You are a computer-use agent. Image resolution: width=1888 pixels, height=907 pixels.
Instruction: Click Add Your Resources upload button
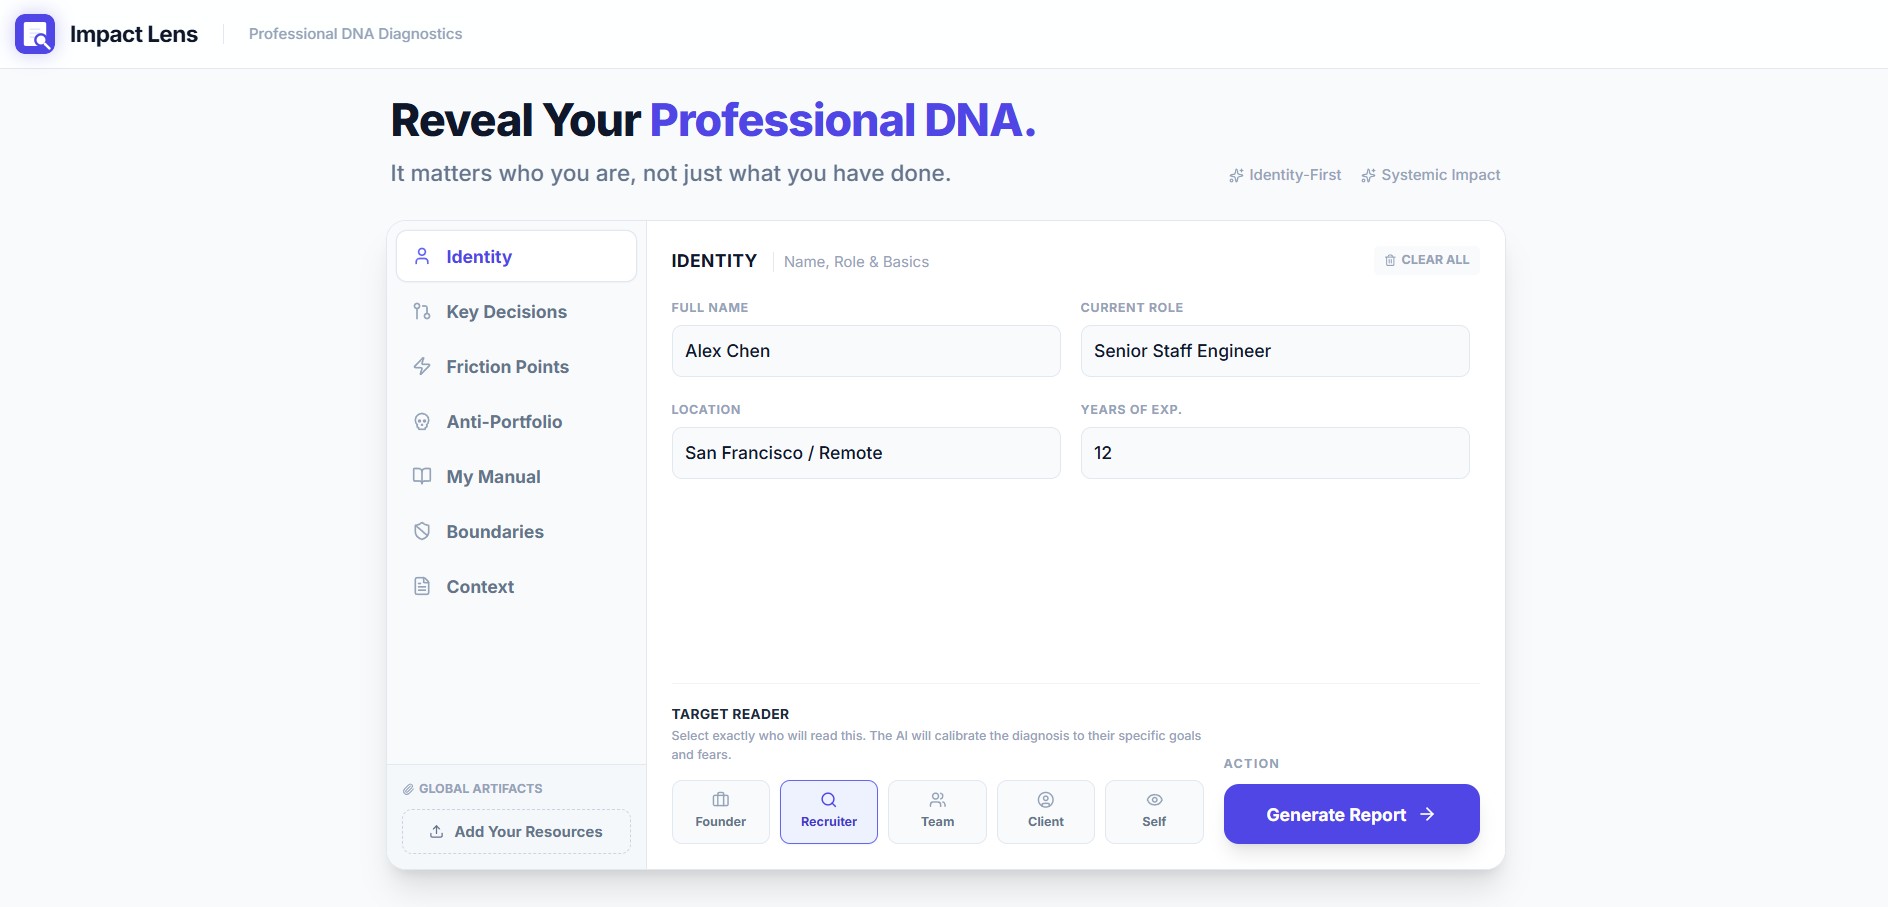(516, 831)
